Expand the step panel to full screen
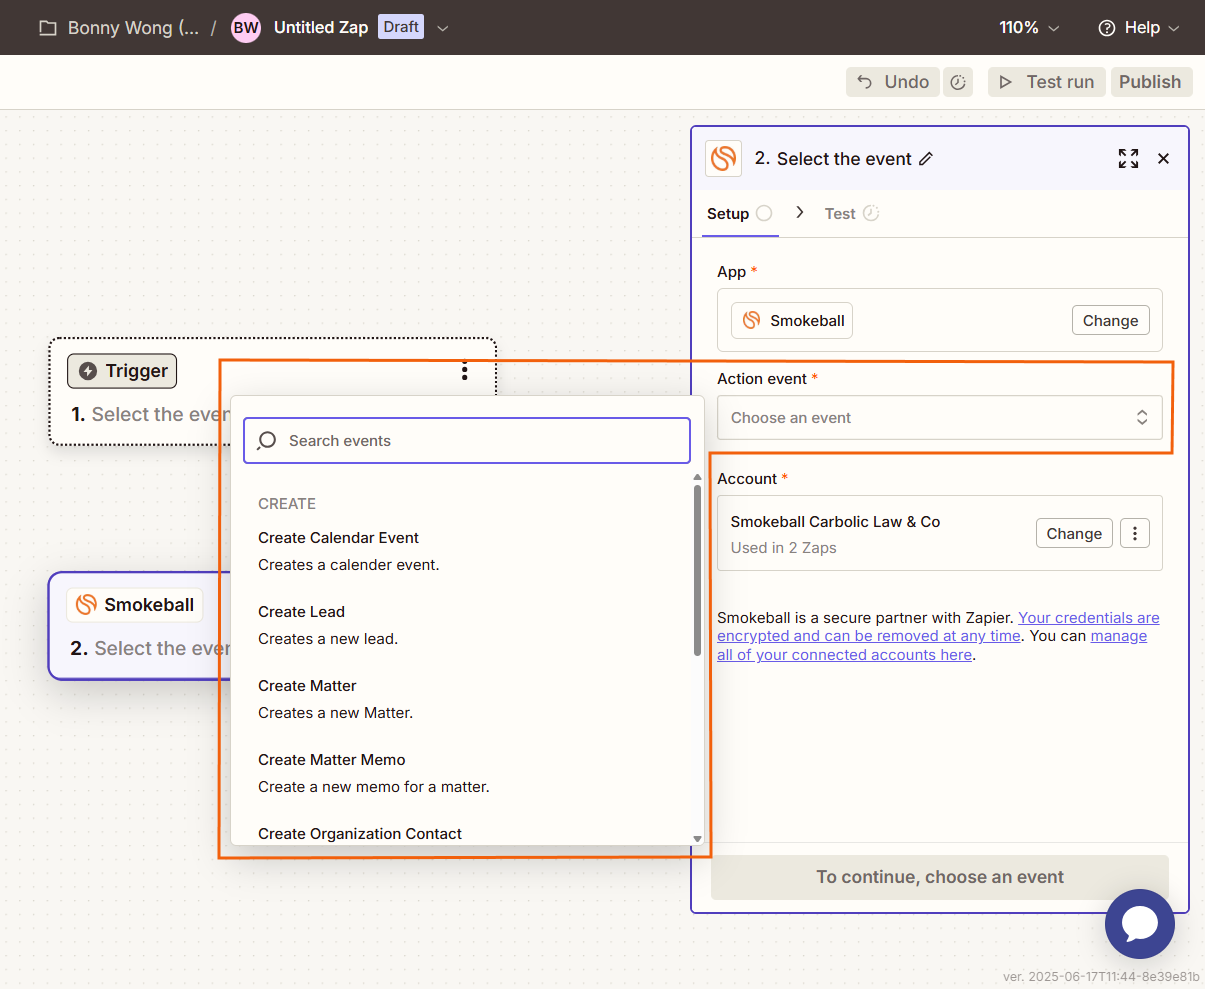Viewport: 1205px width, 989px height. 1129,158
